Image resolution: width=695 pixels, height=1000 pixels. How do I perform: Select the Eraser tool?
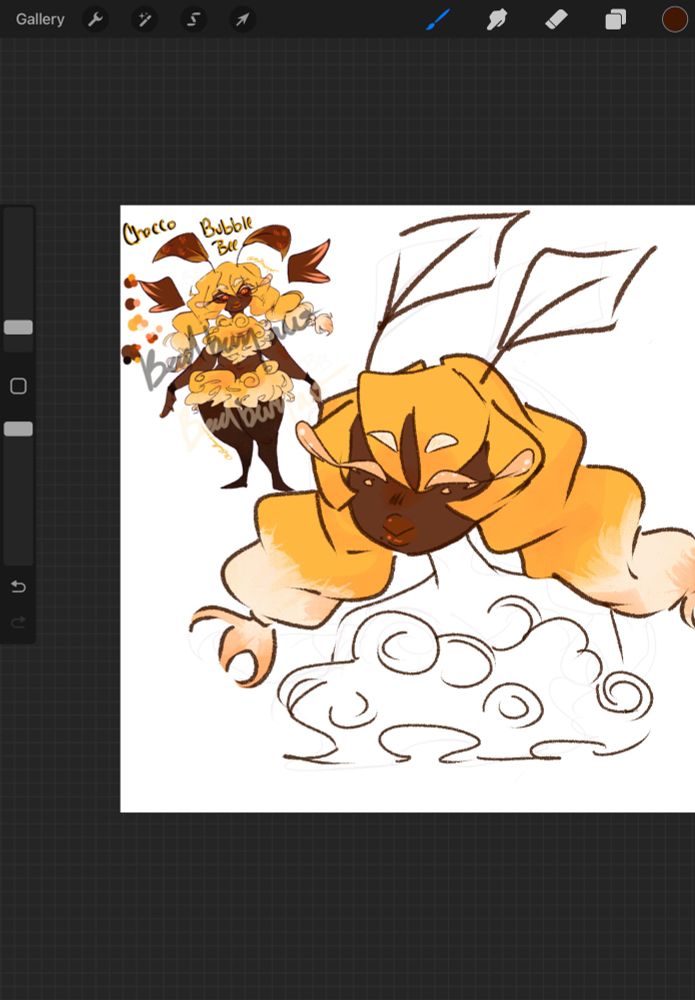556,20
